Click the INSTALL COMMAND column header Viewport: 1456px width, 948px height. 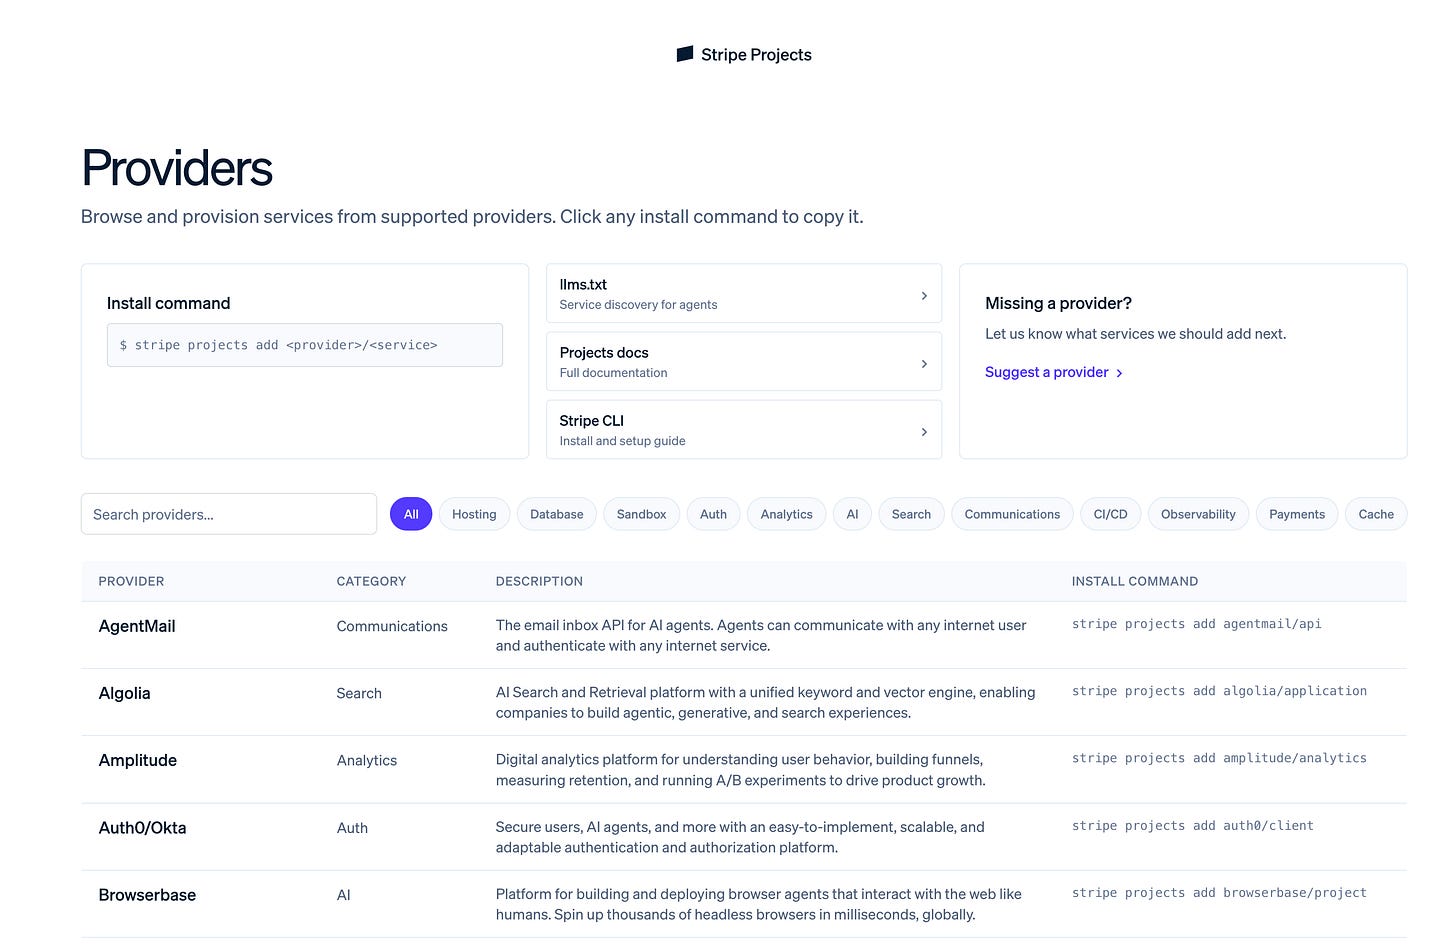1135,581
